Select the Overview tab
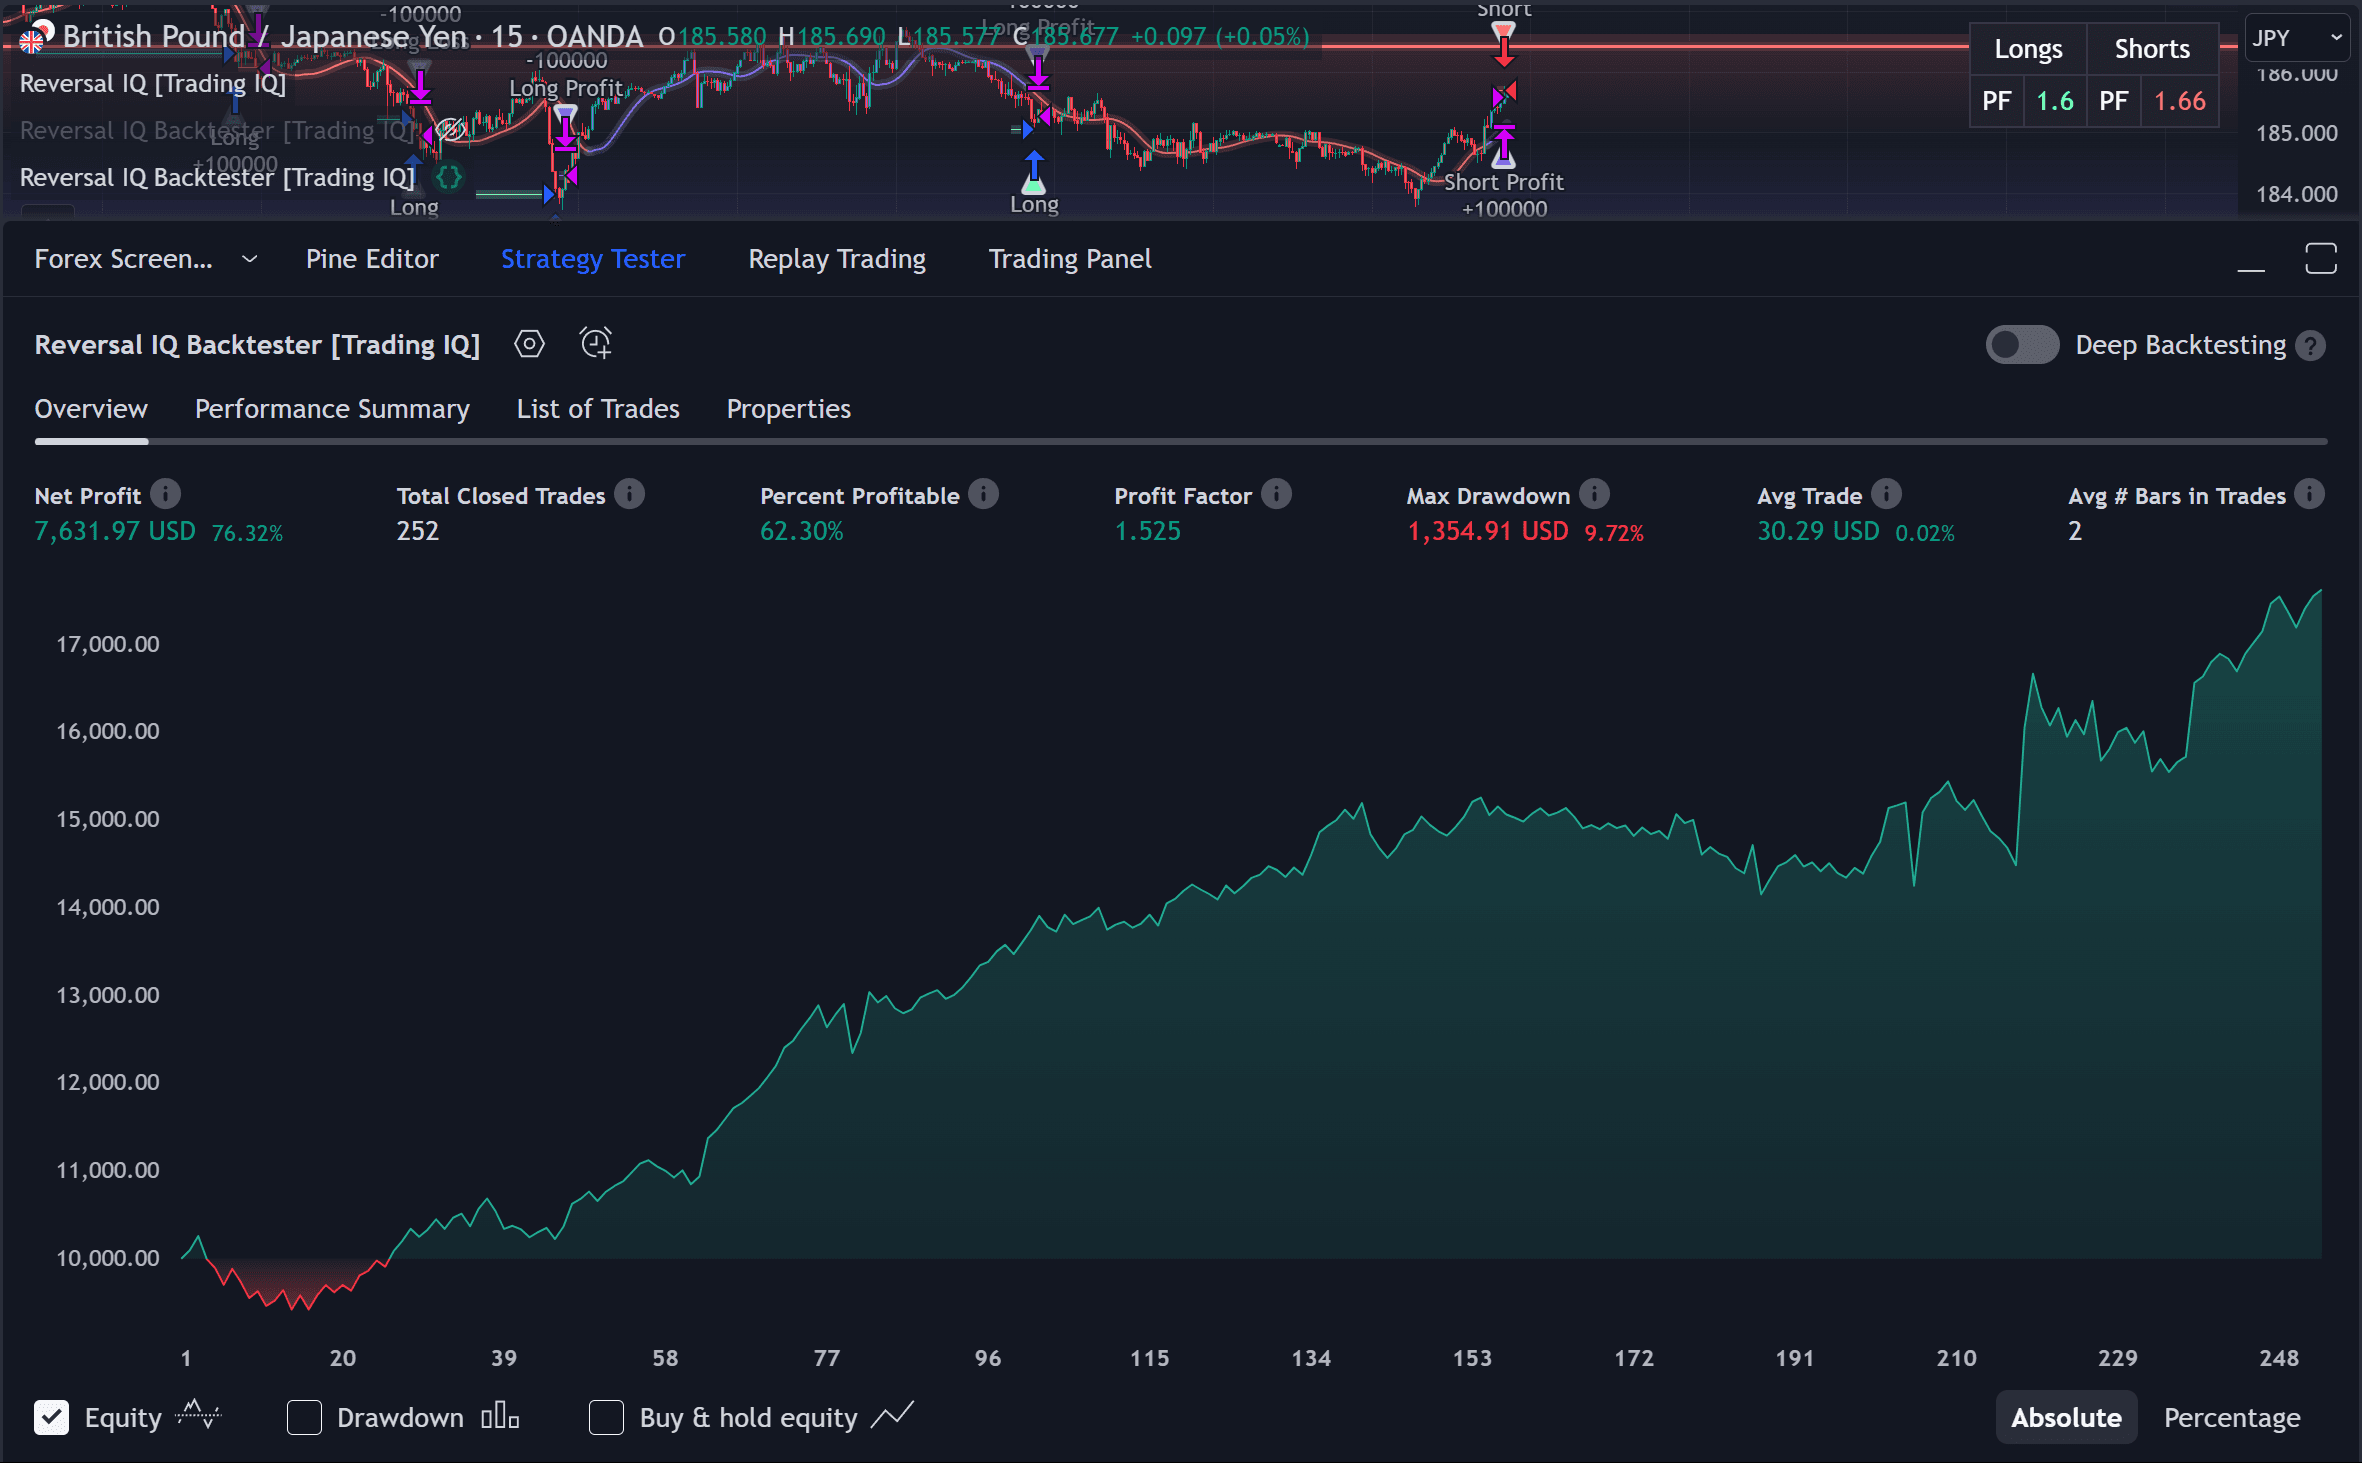Image resolution: width=2362 pixels, height=1463 pixels. pyautogui.click(x=91, y=409)
